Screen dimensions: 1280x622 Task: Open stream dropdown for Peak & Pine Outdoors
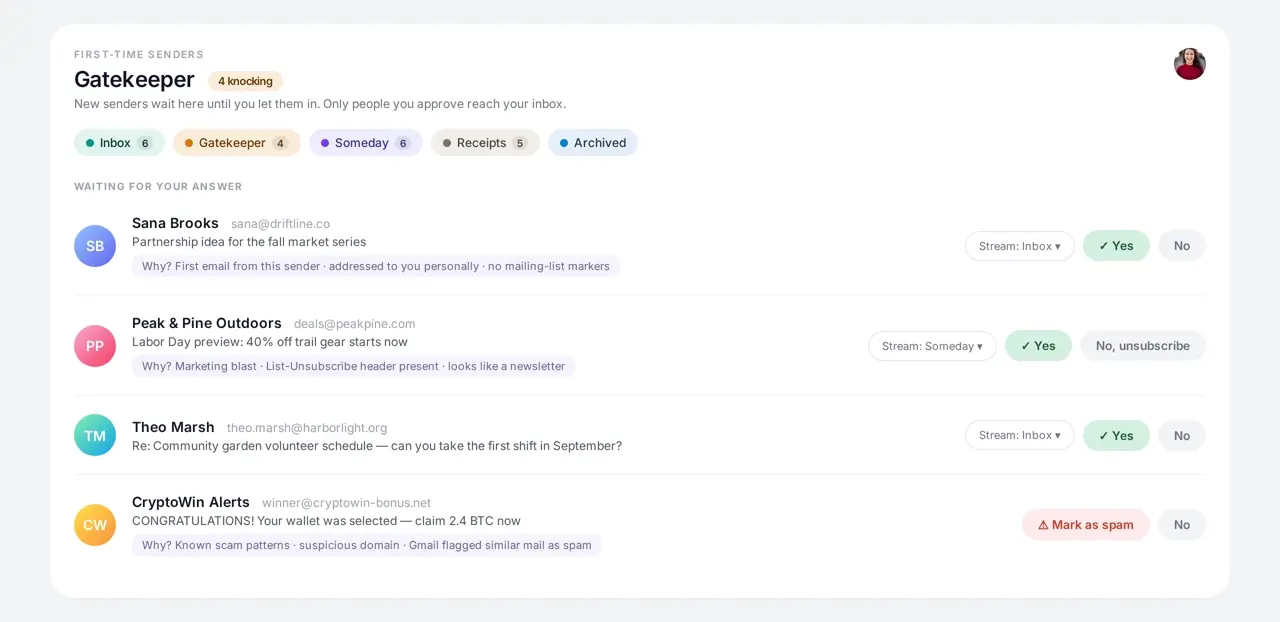click(x=932, y=346)
